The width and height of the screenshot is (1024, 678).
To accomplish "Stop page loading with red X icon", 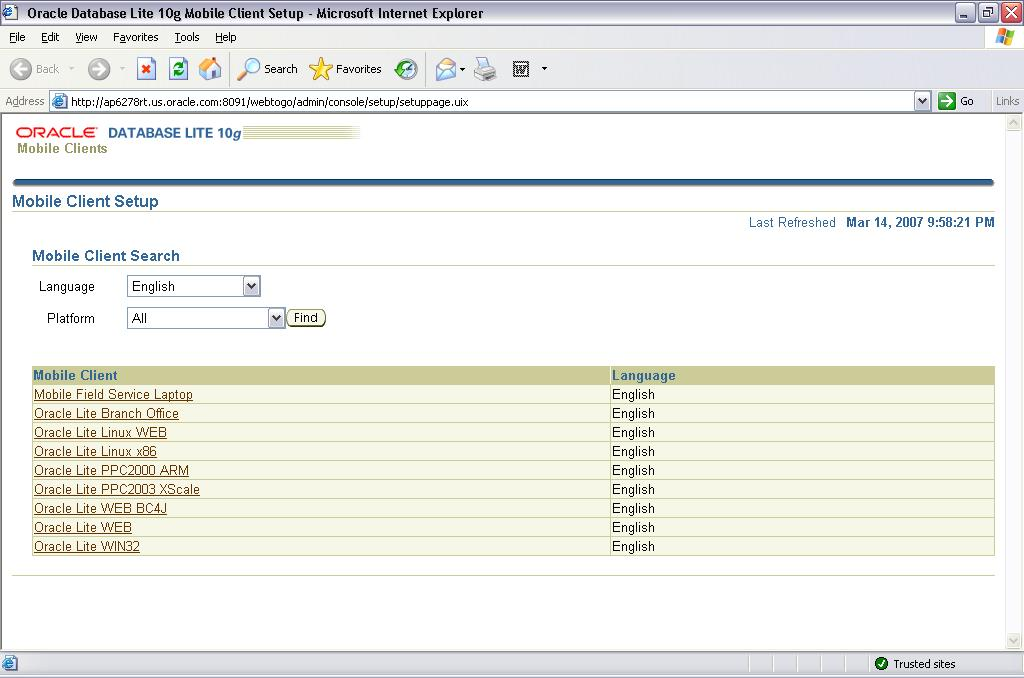I will pyautogui.click(x=146, y=69).
